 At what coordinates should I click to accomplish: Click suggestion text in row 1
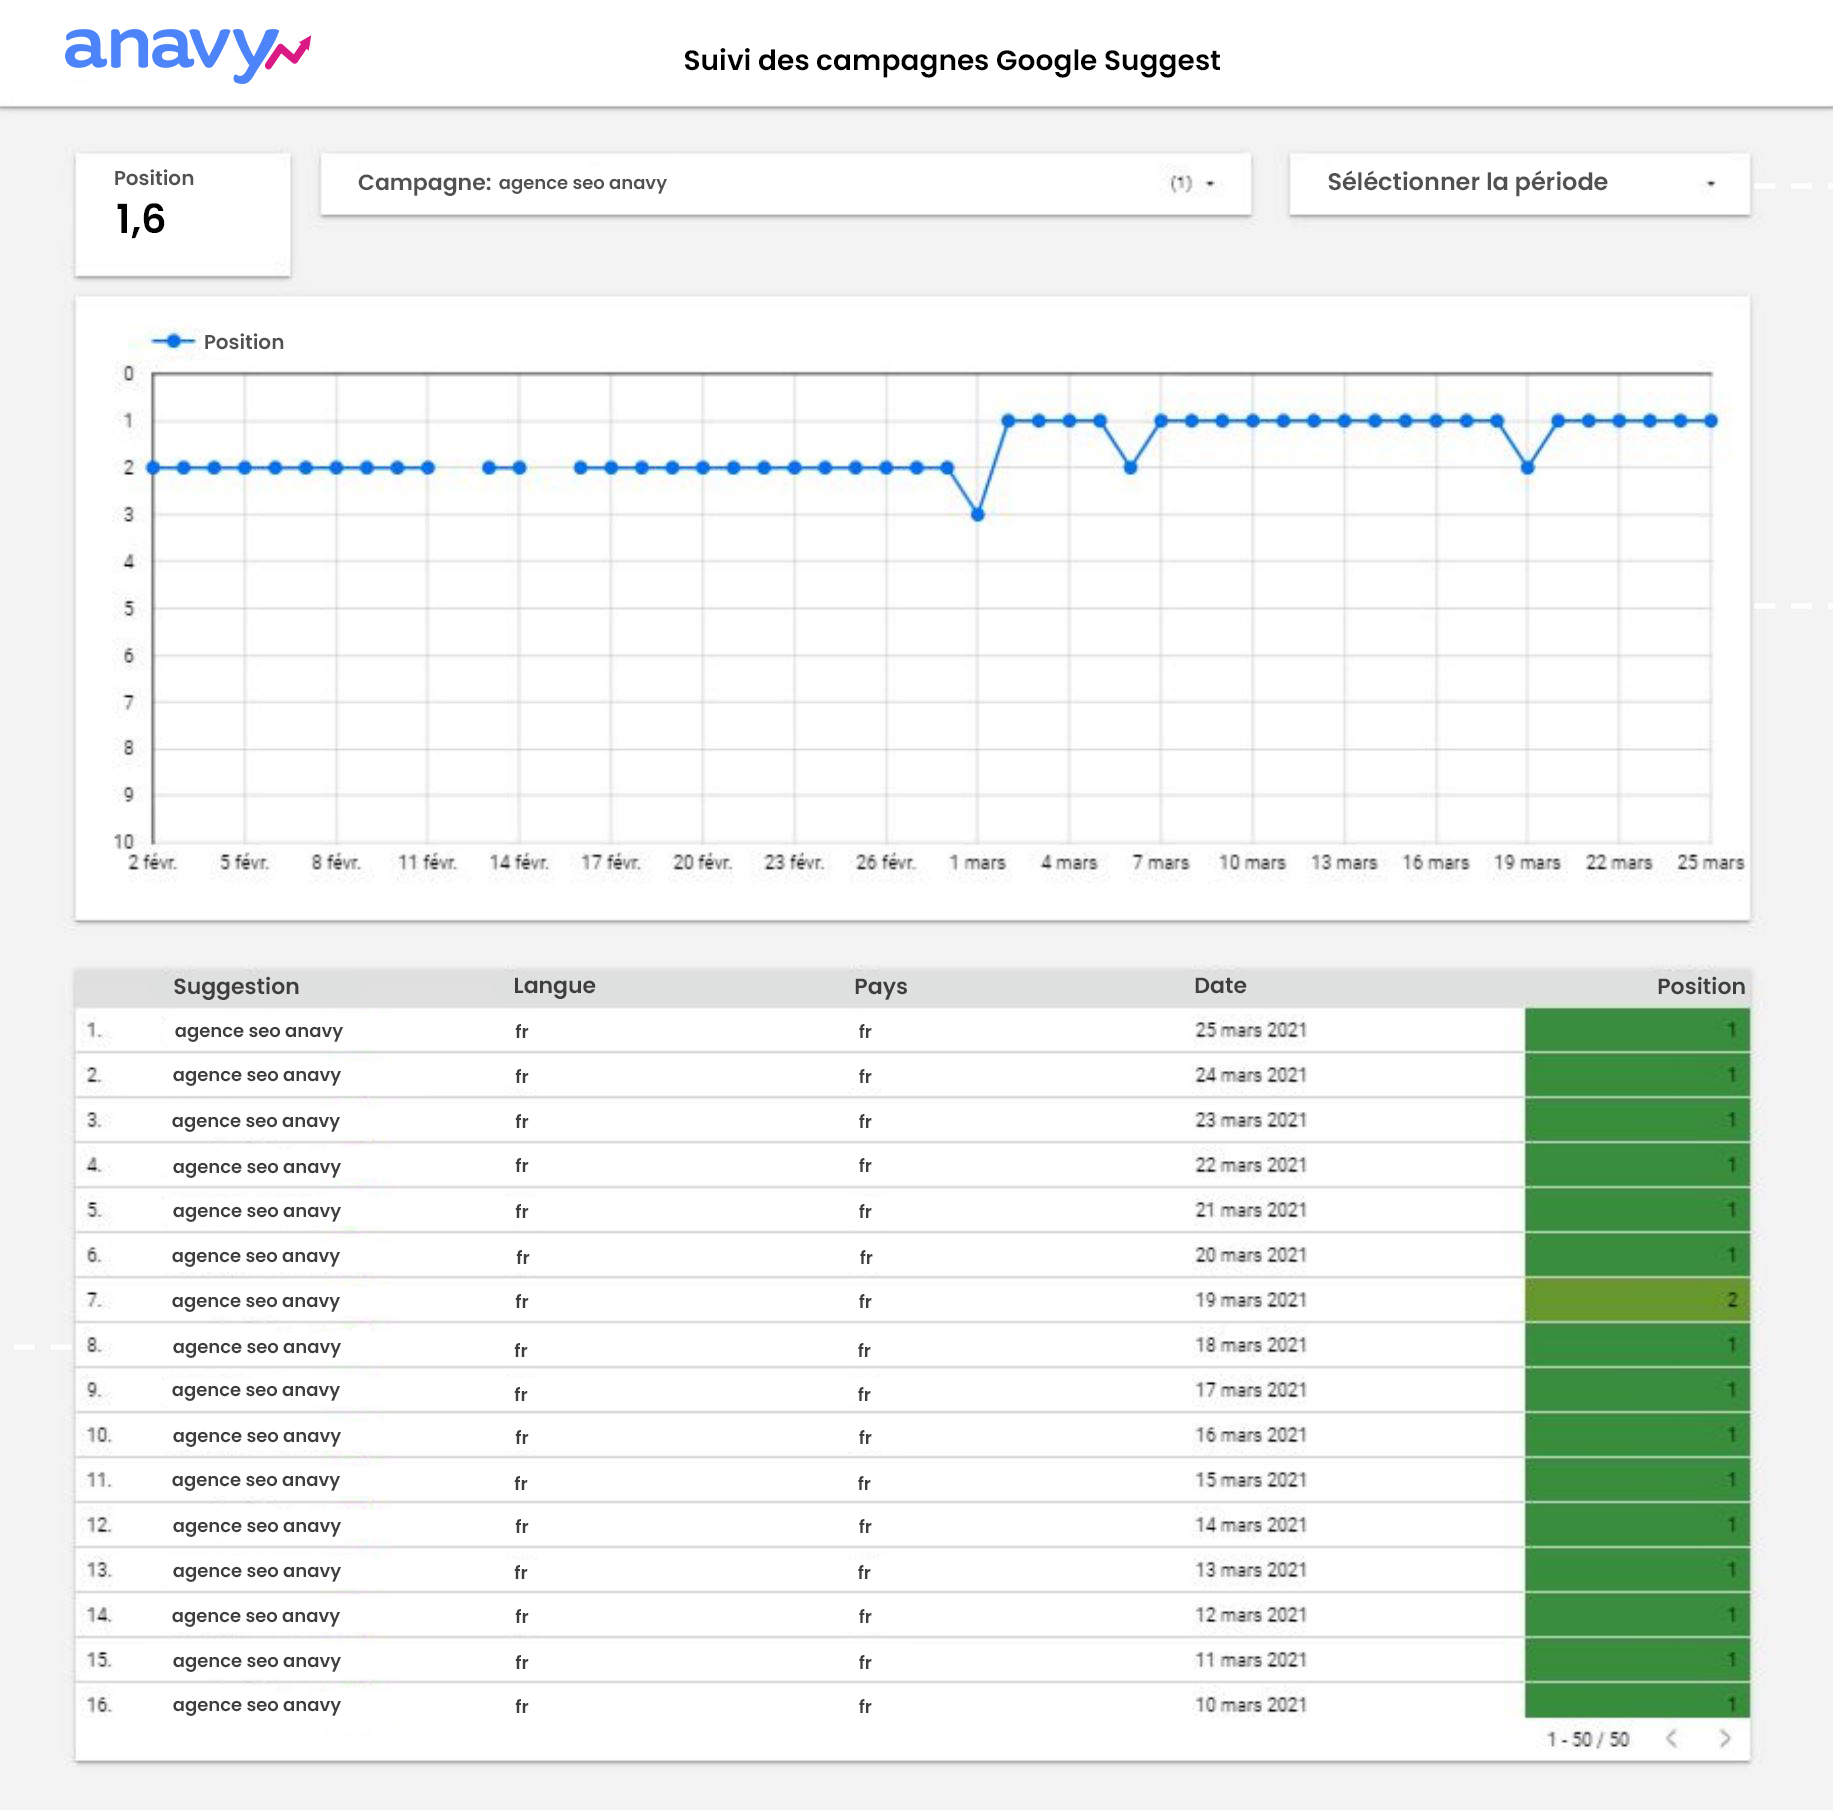pos(258,1031)
